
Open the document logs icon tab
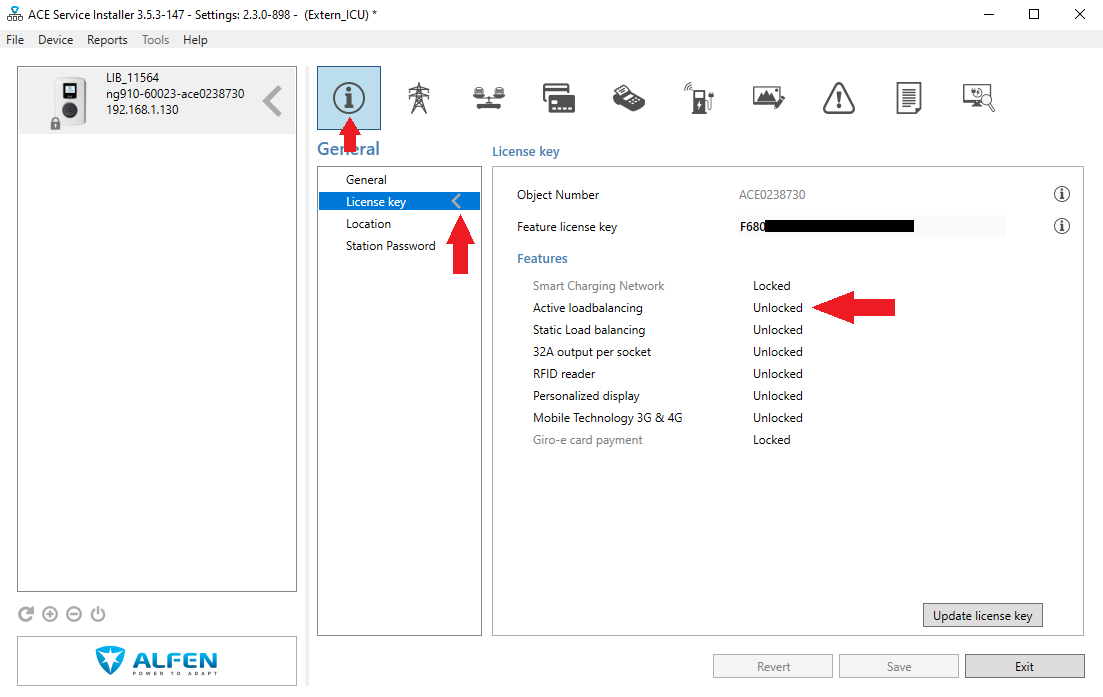908,98
